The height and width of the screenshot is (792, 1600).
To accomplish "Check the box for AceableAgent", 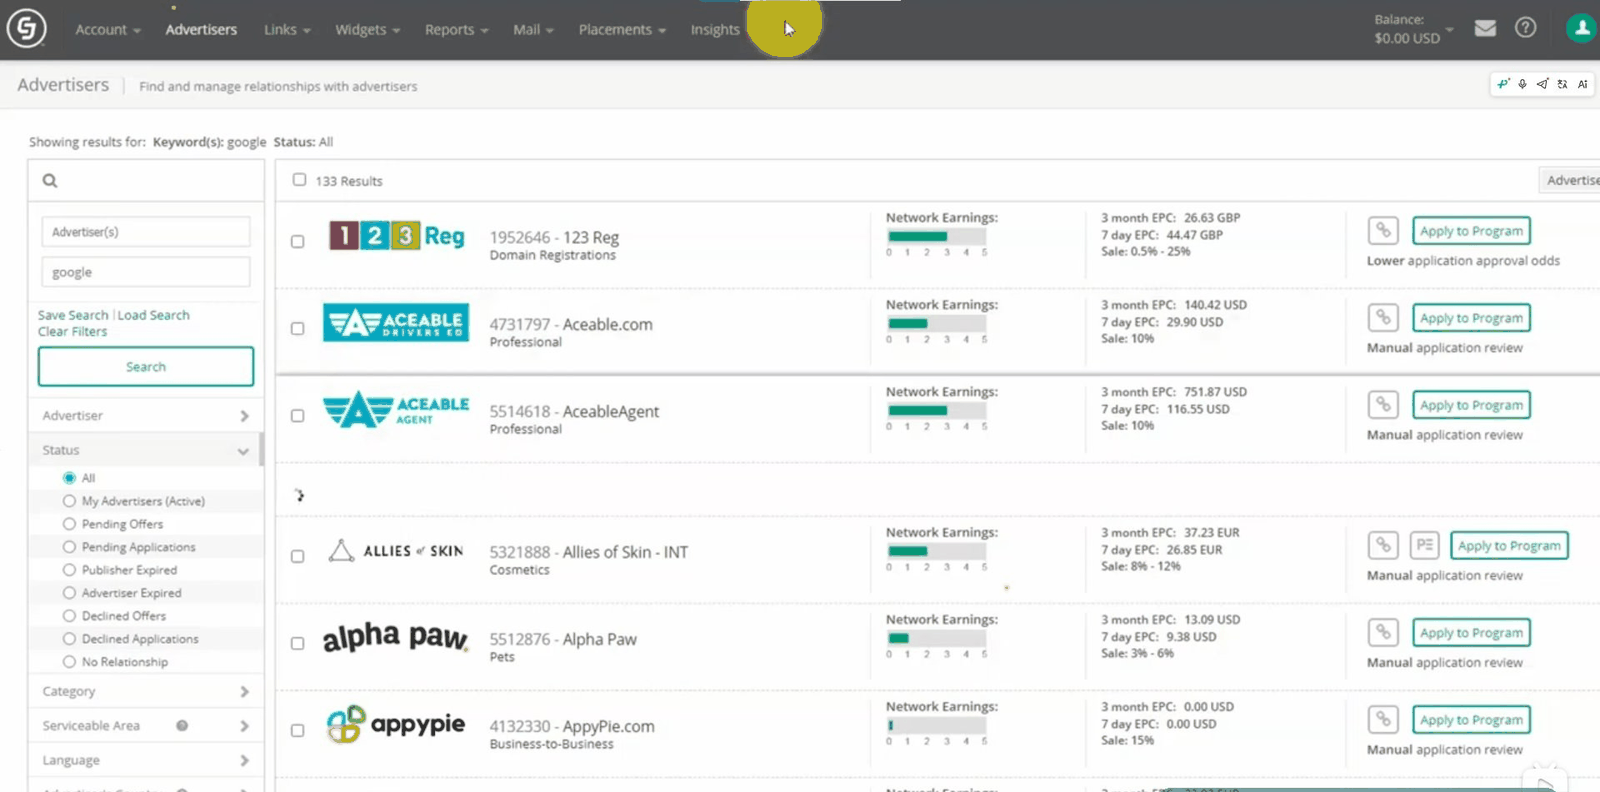I will [297, 415].
